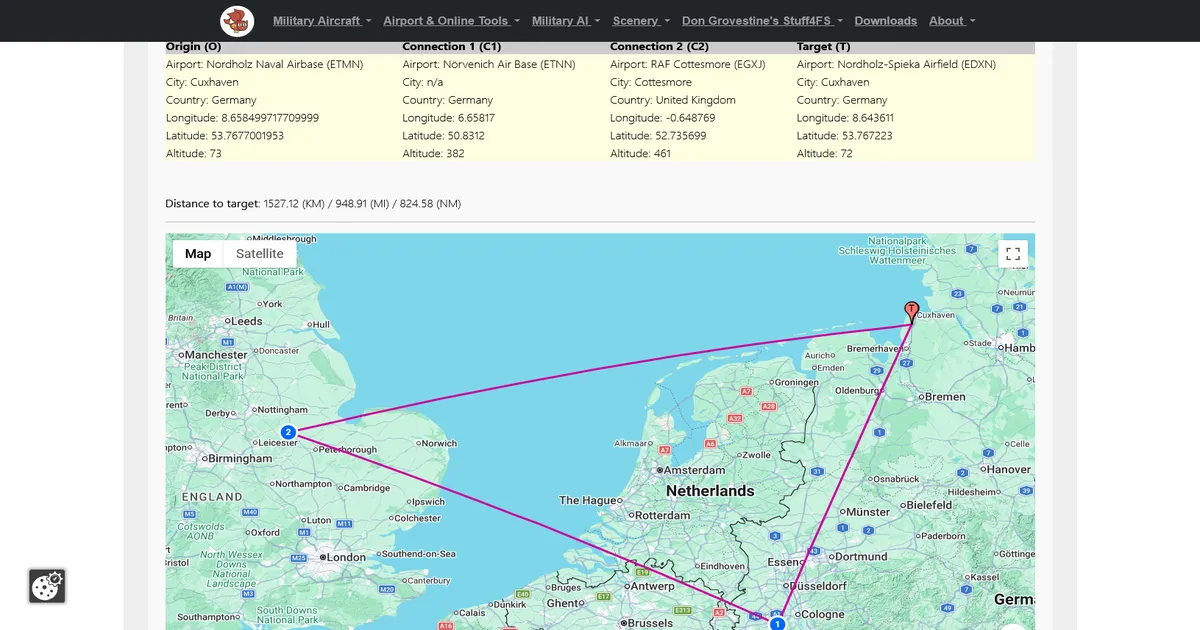The height and width of the screenshot is (630, 1200).
Task: Click the Manchester label on the map
Action: [x=216, y=355]
